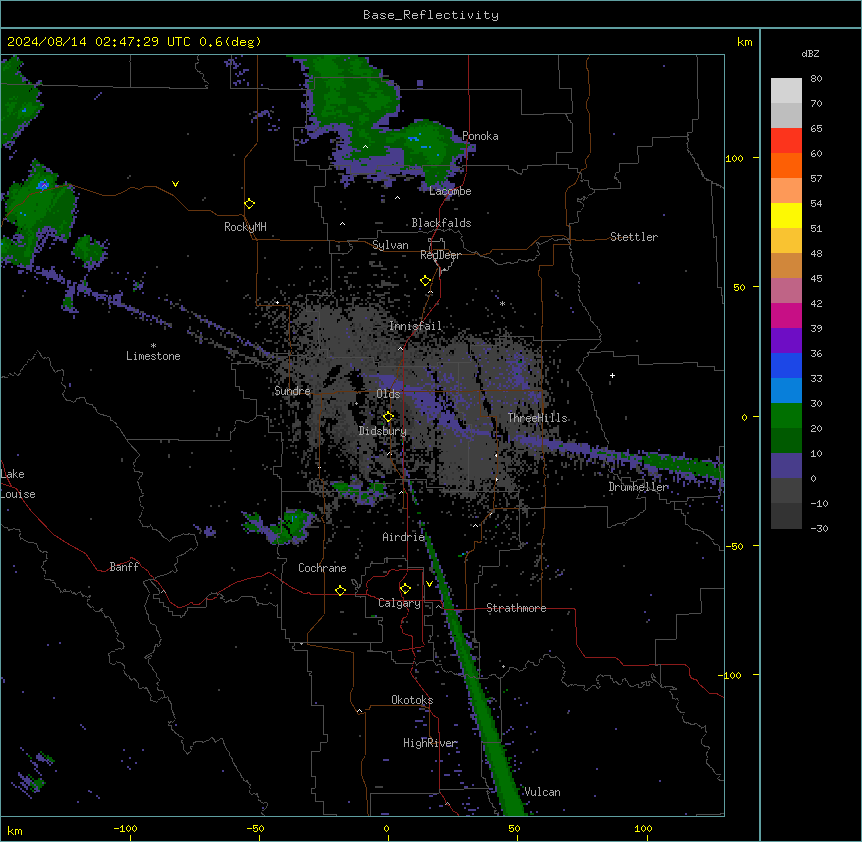Click the Innisfail label
The width and height of the screenshot is (862, 842).
click(415, 326)
